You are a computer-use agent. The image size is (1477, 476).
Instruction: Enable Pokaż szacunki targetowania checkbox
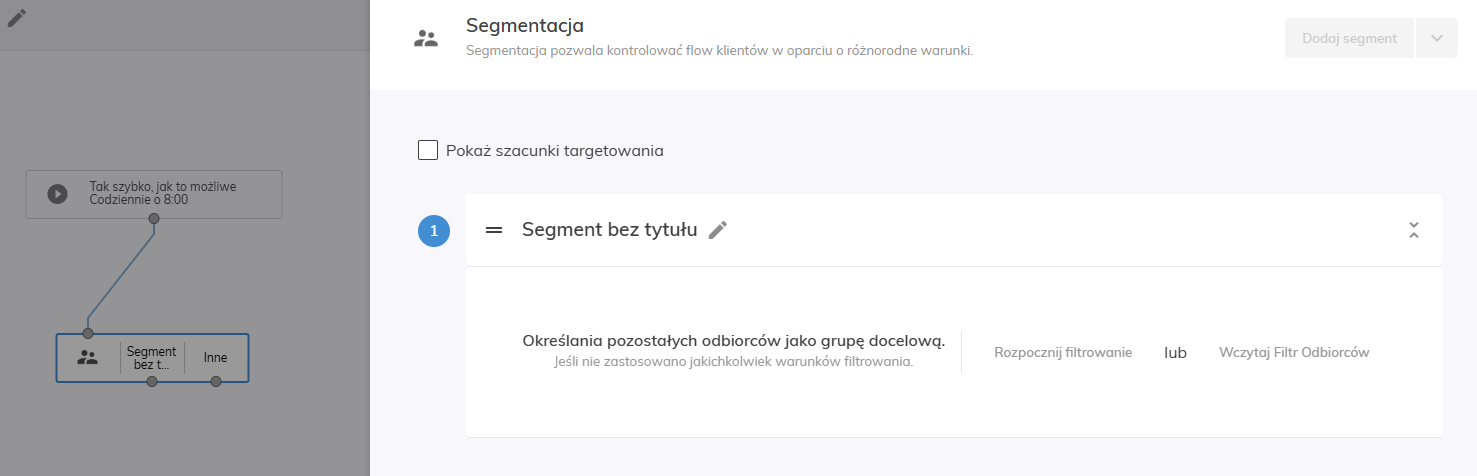428,151
